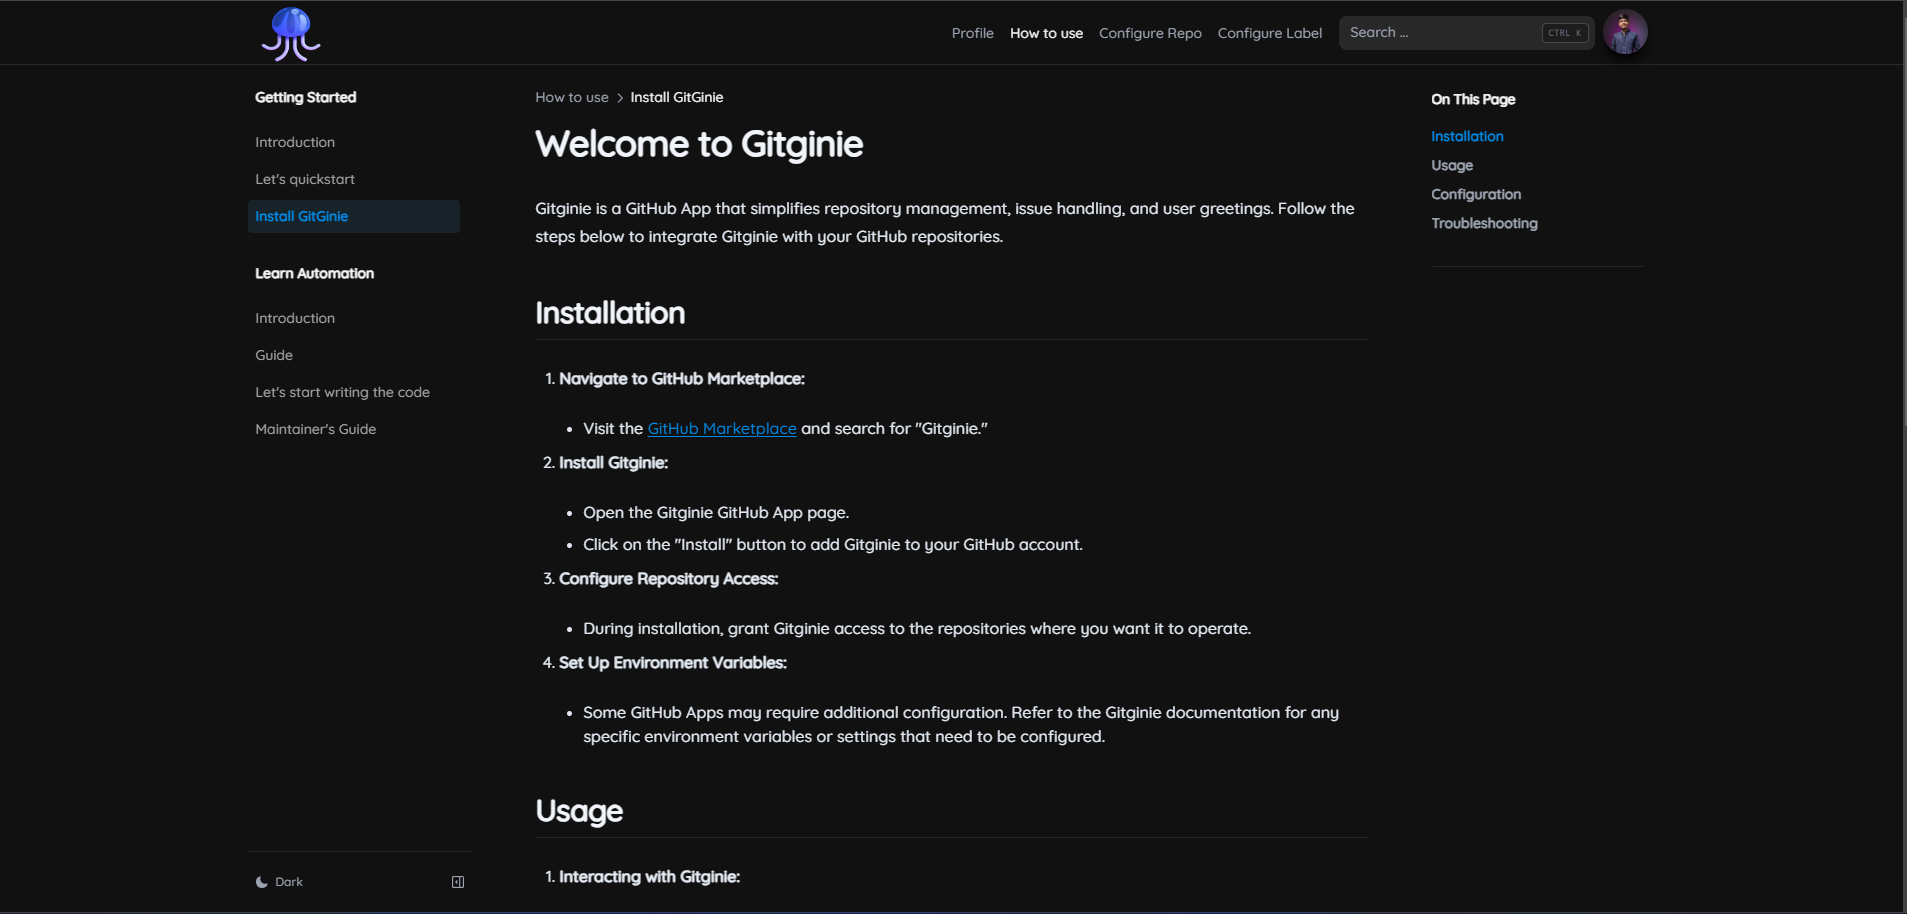Viewport: 1907px width, 914px height.
Task: Click the How to use breadcrumb
Action: (572, 97)
